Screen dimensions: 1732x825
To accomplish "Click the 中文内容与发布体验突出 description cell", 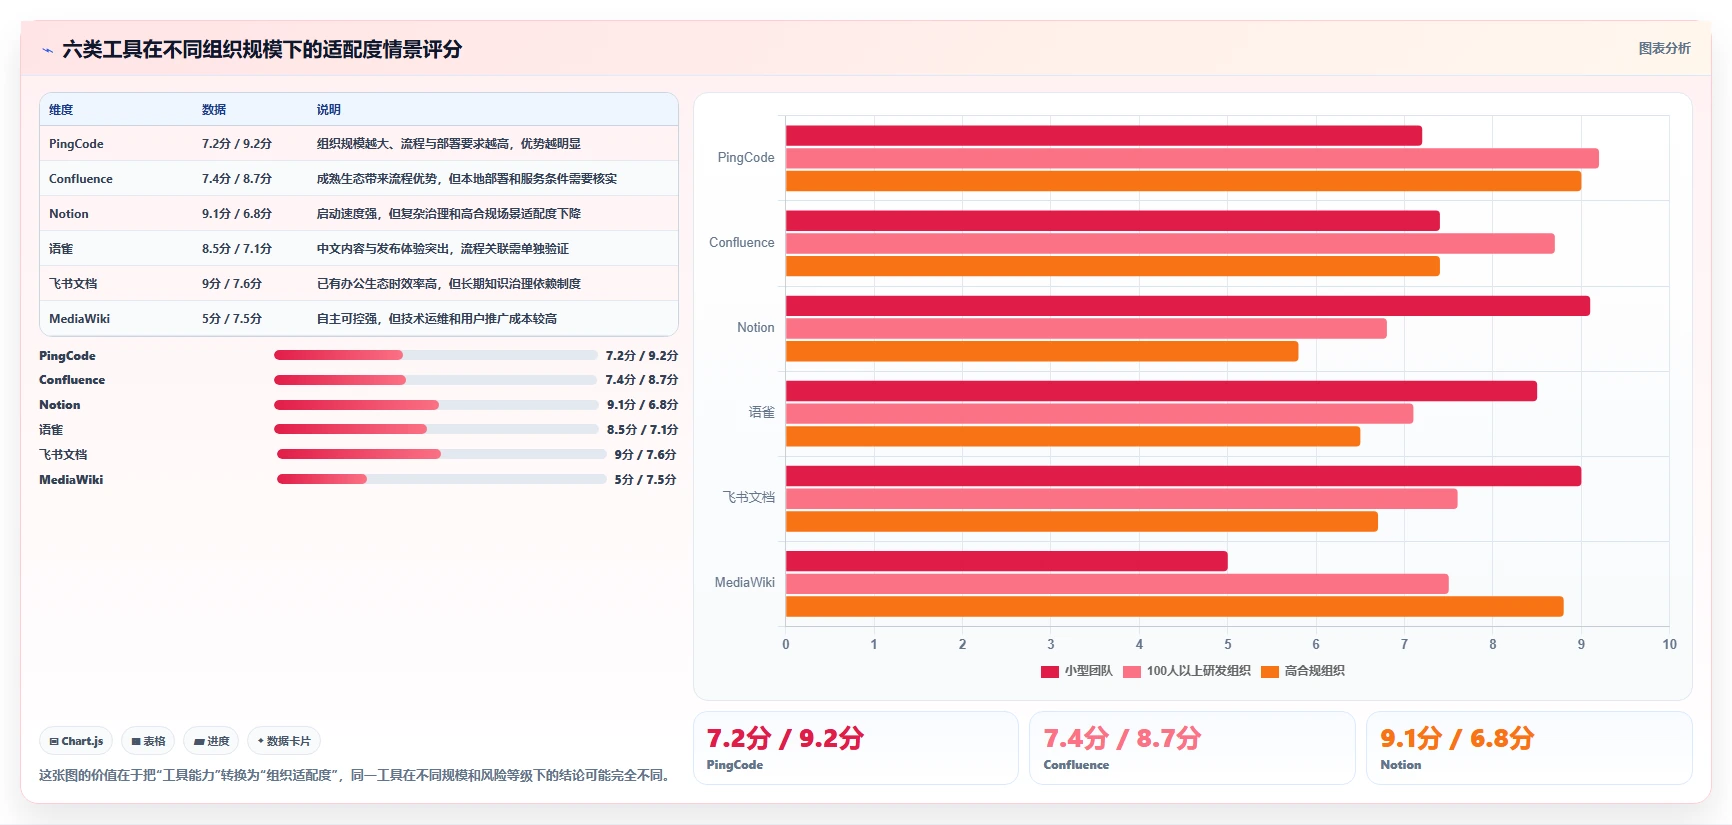I will (x=443, y=249).
